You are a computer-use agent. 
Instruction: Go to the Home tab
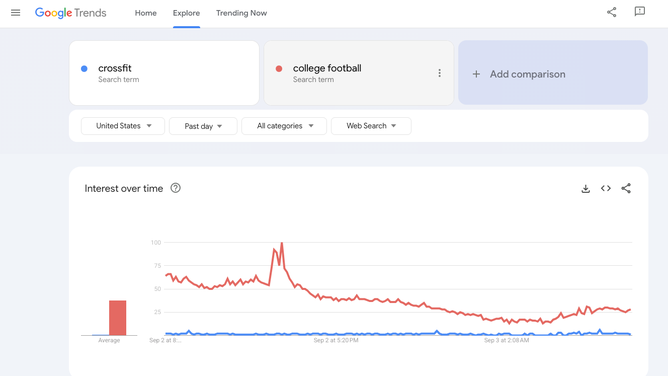146,13
